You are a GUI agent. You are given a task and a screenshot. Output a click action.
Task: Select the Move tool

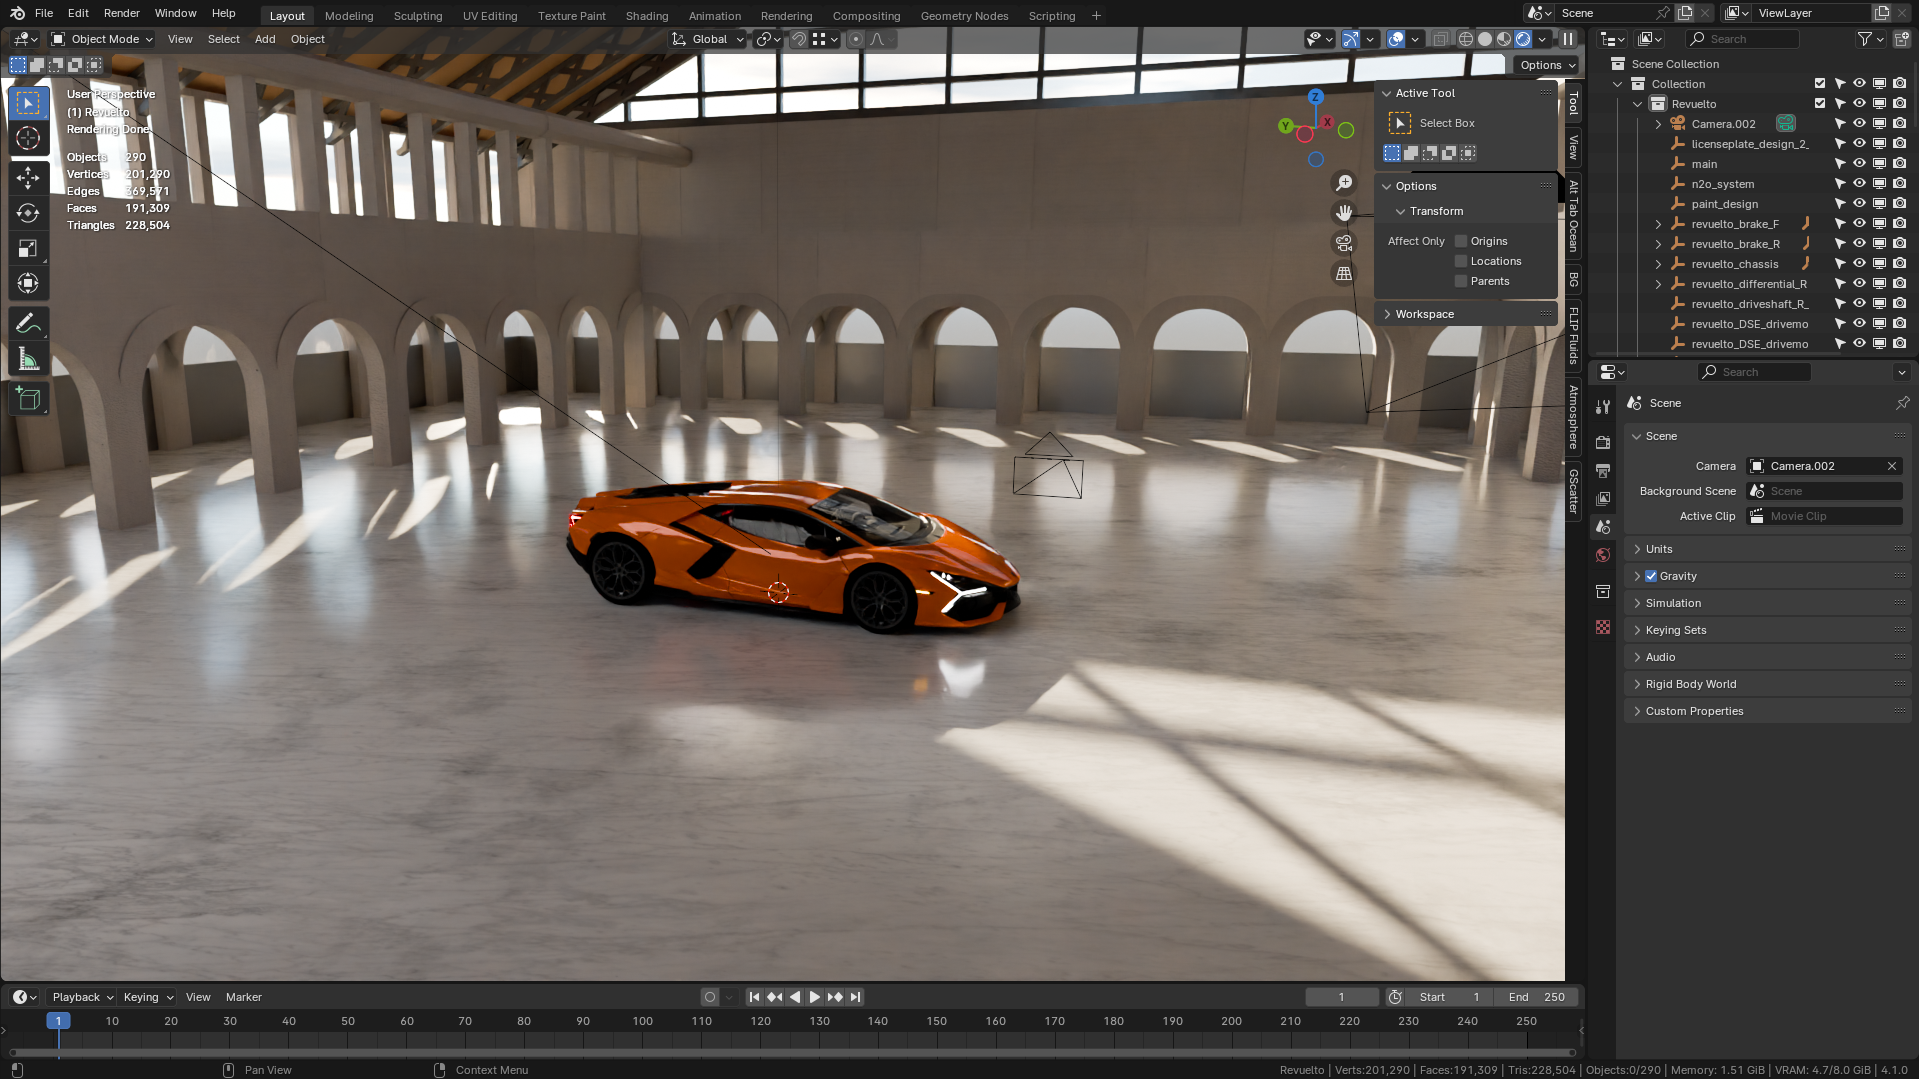[28, 176]
